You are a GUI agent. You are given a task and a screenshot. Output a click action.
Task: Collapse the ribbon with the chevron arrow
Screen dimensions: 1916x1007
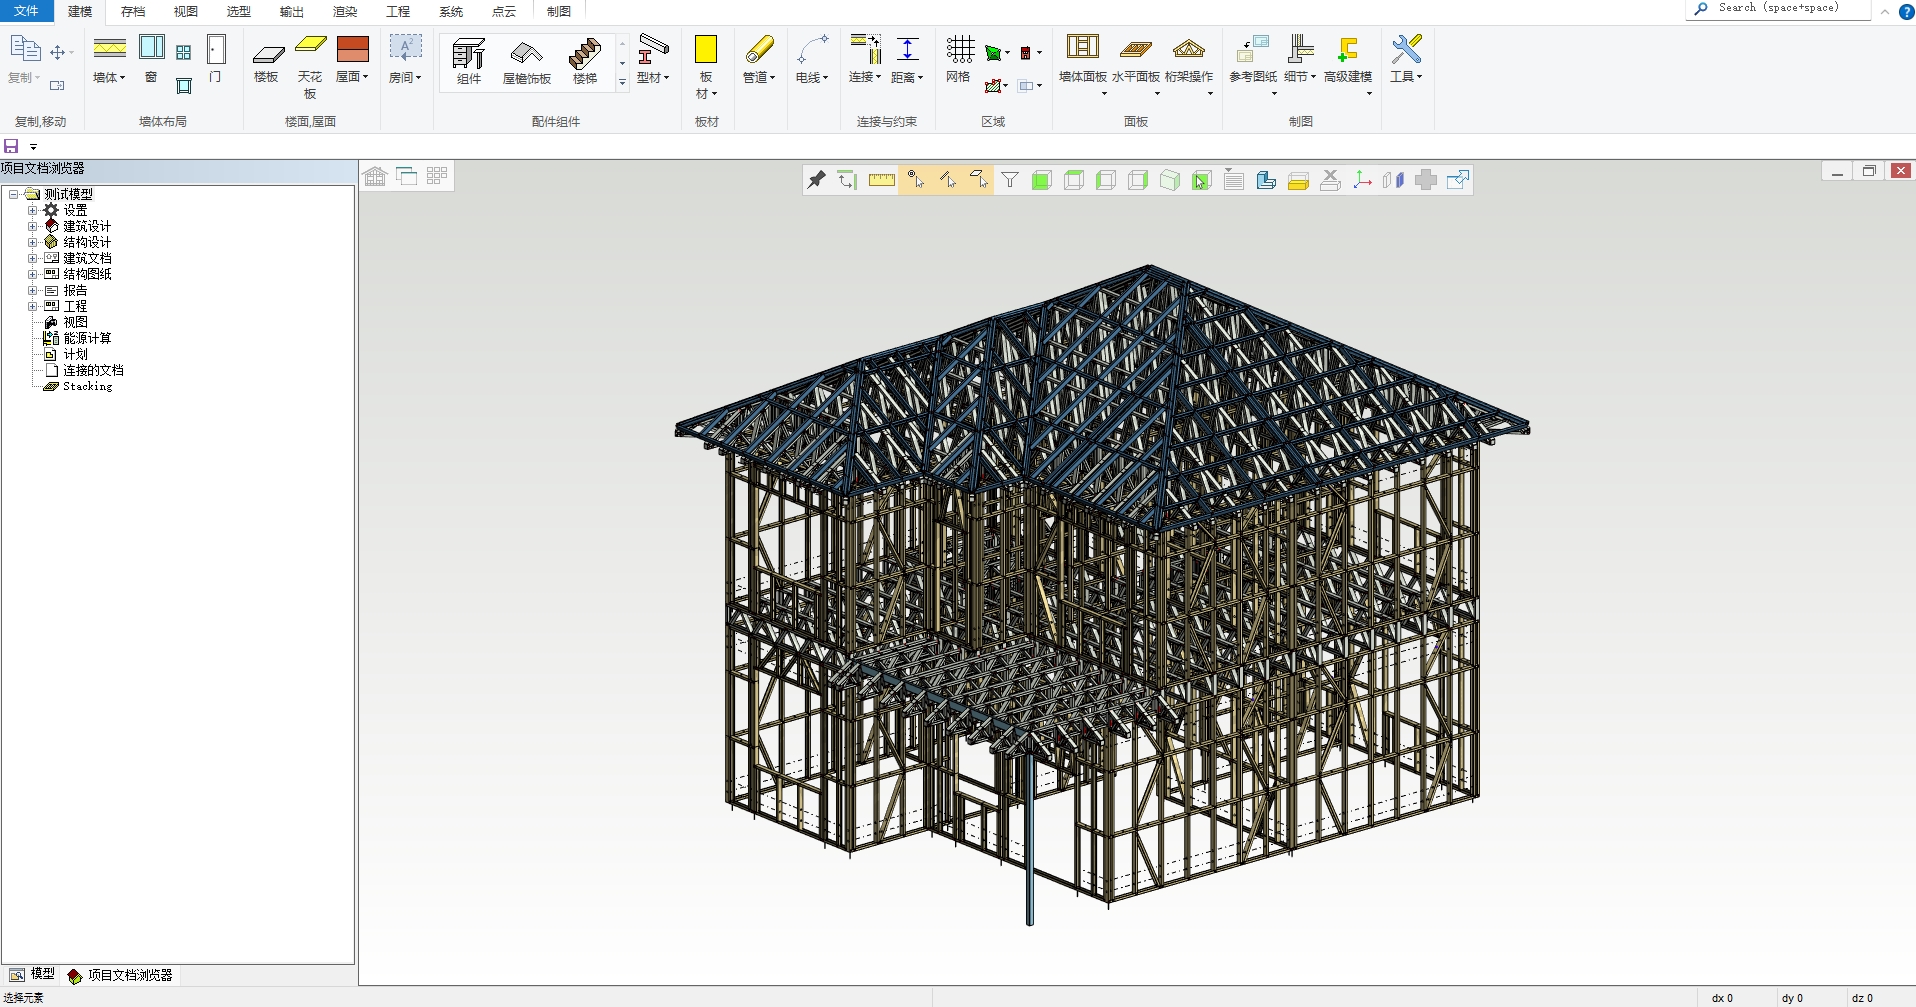click(x=1885, y=12)
